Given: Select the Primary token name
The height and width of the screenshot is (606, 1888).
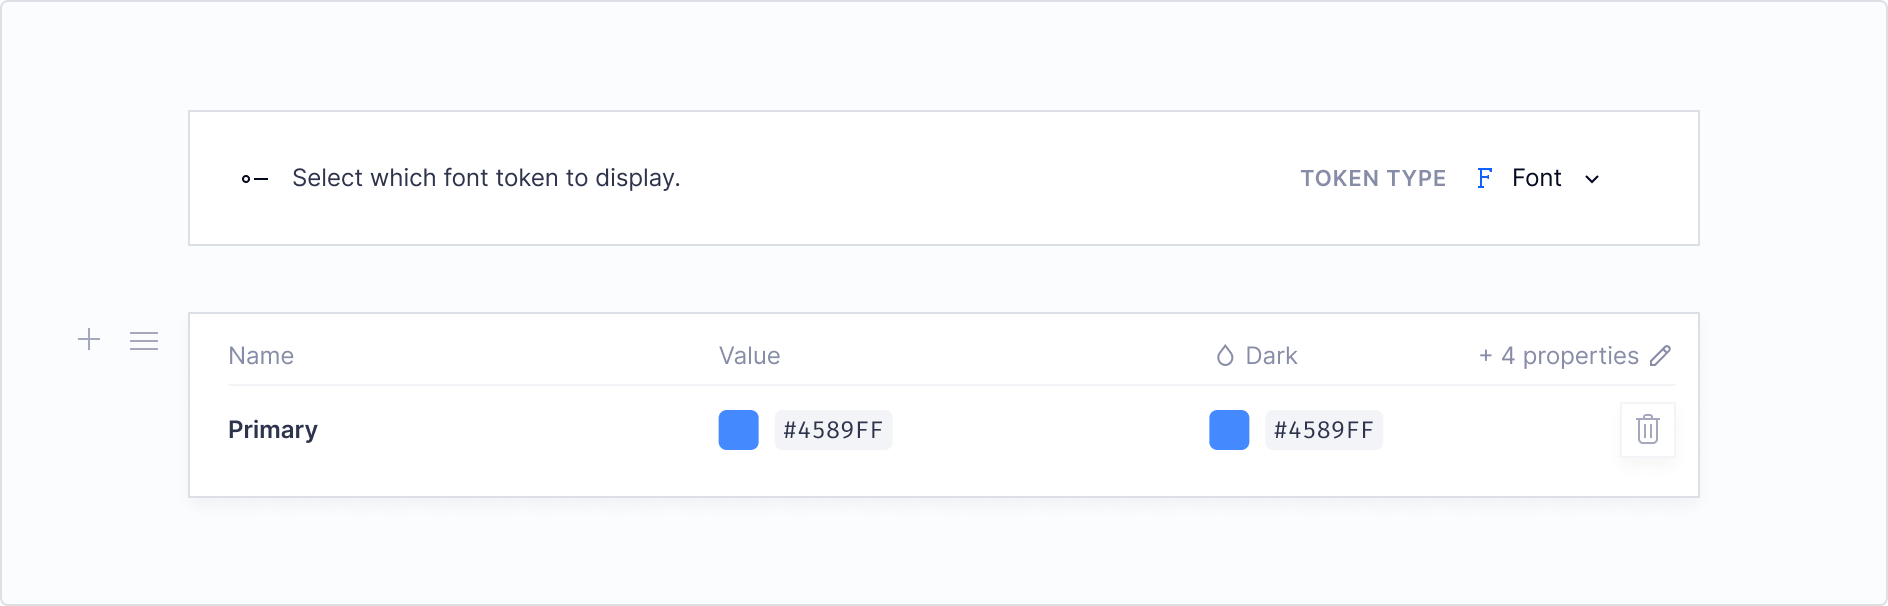Looking at the screenshot, I should click(x=273, y=430).
